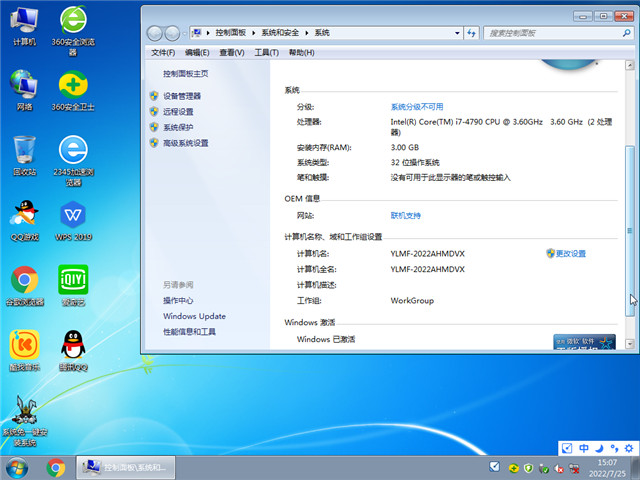Screen dimensions: 640x480
Task: Launch 谷歌浏览器 desktop Chrome icon
Action: (24, 286)
